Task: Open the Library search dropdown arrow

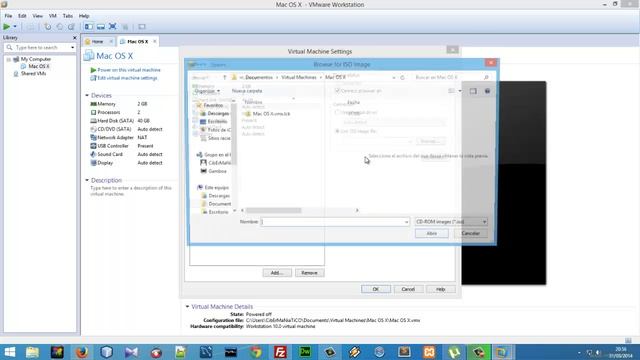Action: (x=72, y=48)
